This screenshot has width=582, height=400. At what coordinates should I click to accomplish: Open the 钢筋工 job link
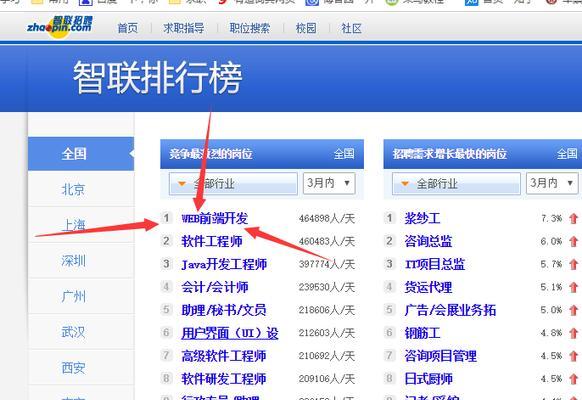(422, 333)
